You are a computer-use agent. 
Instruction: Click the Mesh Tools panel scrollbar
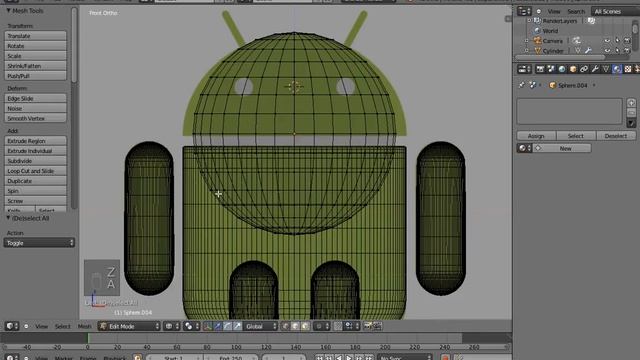(74, 45)
